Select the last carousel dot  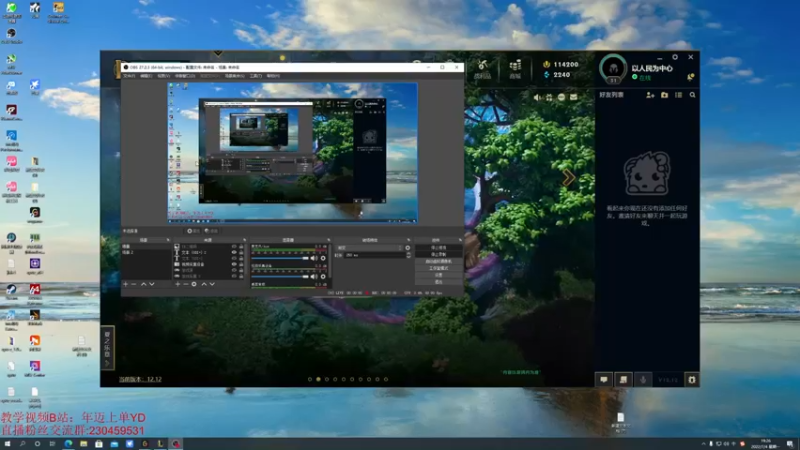[386, 379]
